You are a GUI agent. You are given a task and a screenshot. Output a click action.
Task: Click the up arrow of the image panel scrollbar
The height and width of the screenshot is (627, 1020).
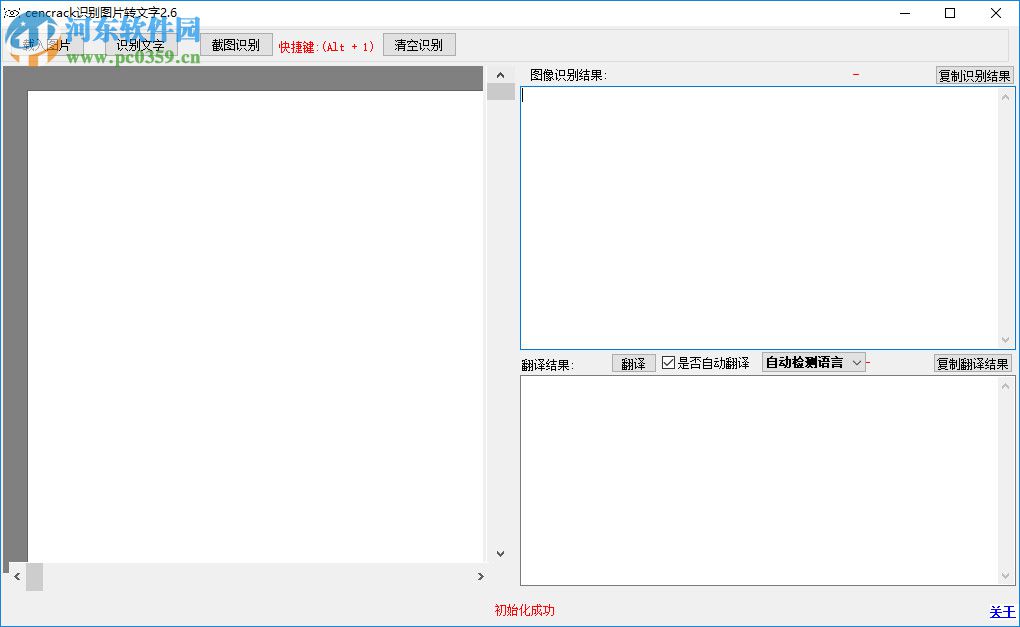[500, 73]
